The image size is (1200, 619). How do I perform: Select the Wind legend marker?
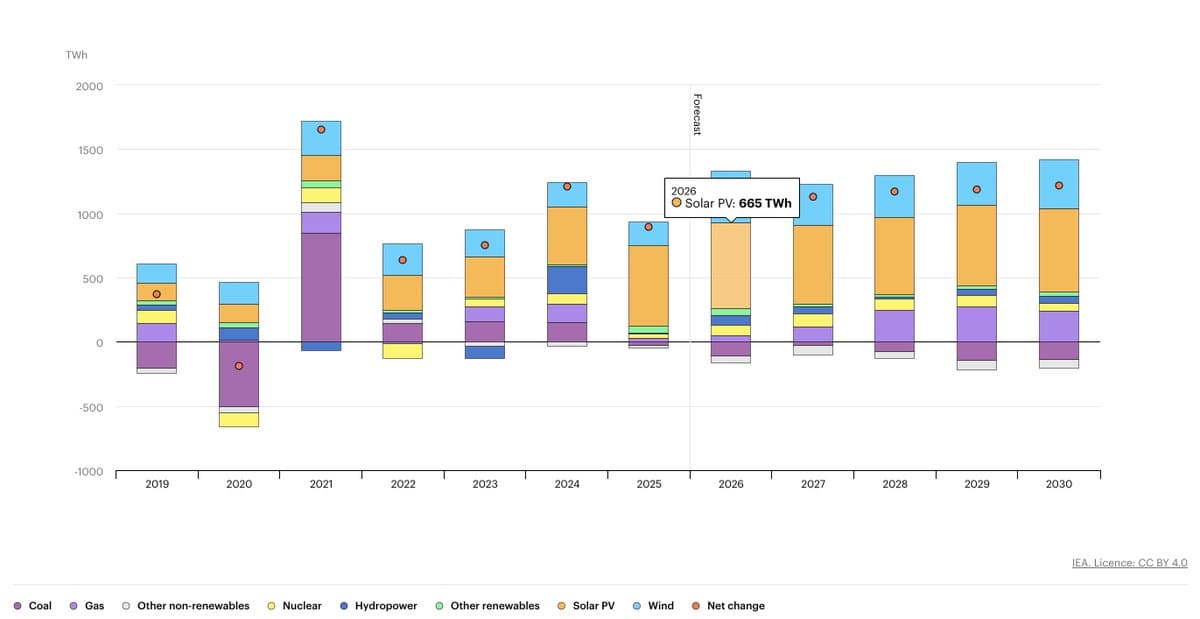(637, 605)
